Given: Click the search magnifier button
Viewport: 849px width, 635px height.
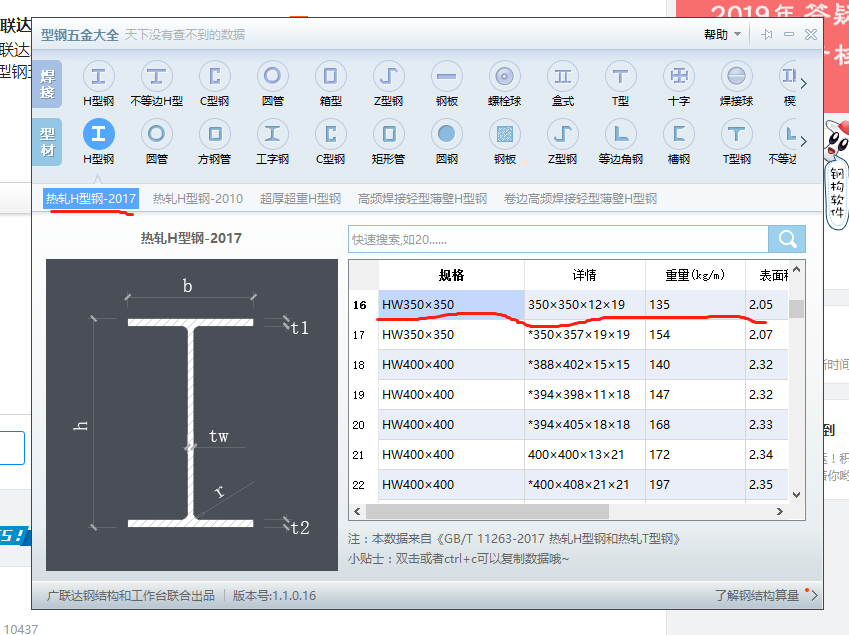Looking at the screenshot, I should coord(787,239).
